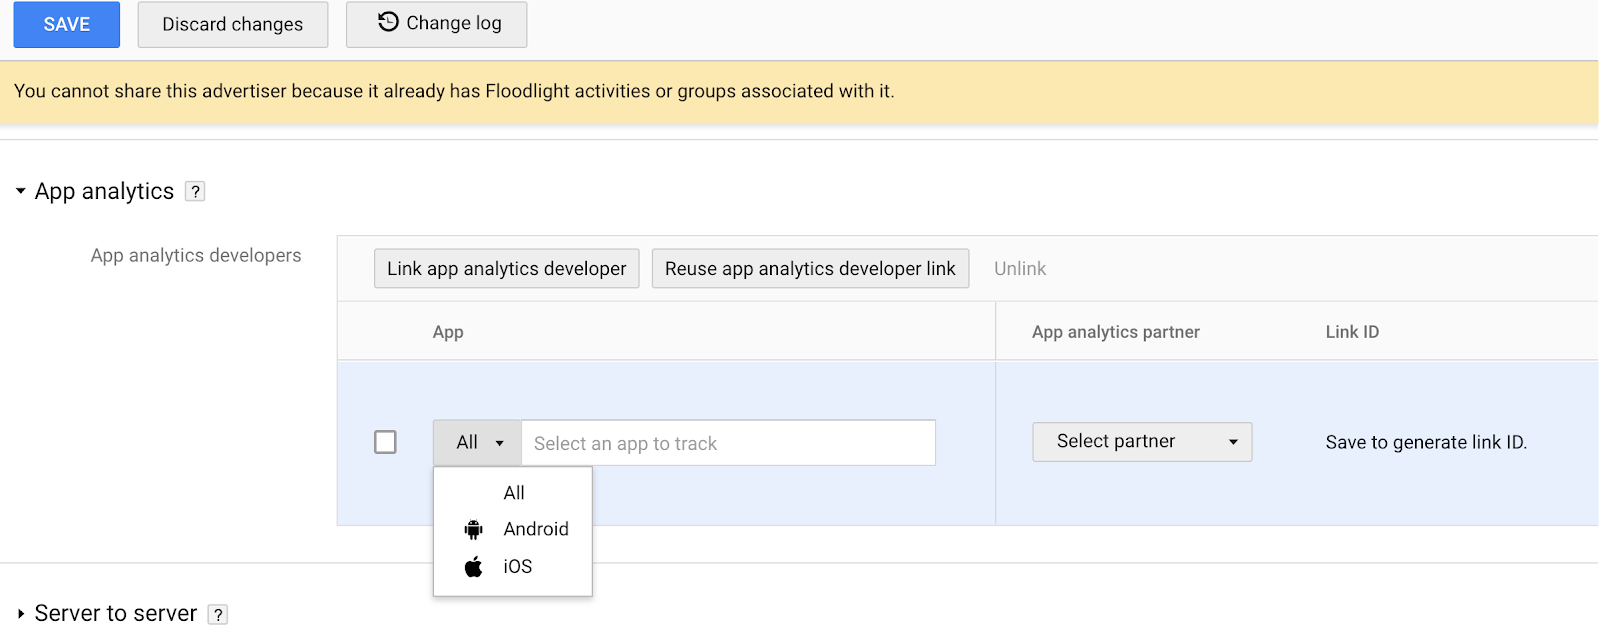This screenshot has height=635, width=1600.
Task: Click the Change log history icon
Action: (x=388, y=22)
